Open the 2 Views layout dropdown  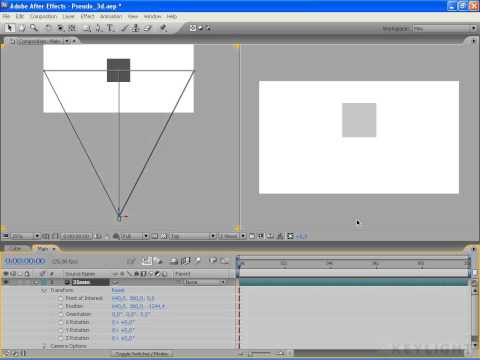[x=232, y=236]
